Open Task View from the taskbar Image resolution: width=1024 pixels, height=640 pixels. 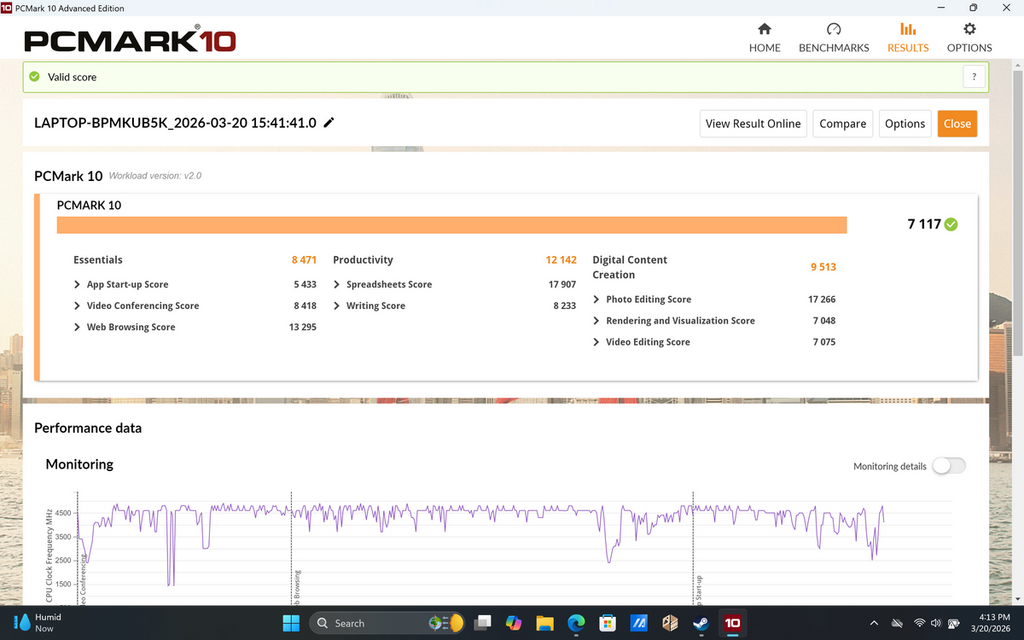[481, 623]
